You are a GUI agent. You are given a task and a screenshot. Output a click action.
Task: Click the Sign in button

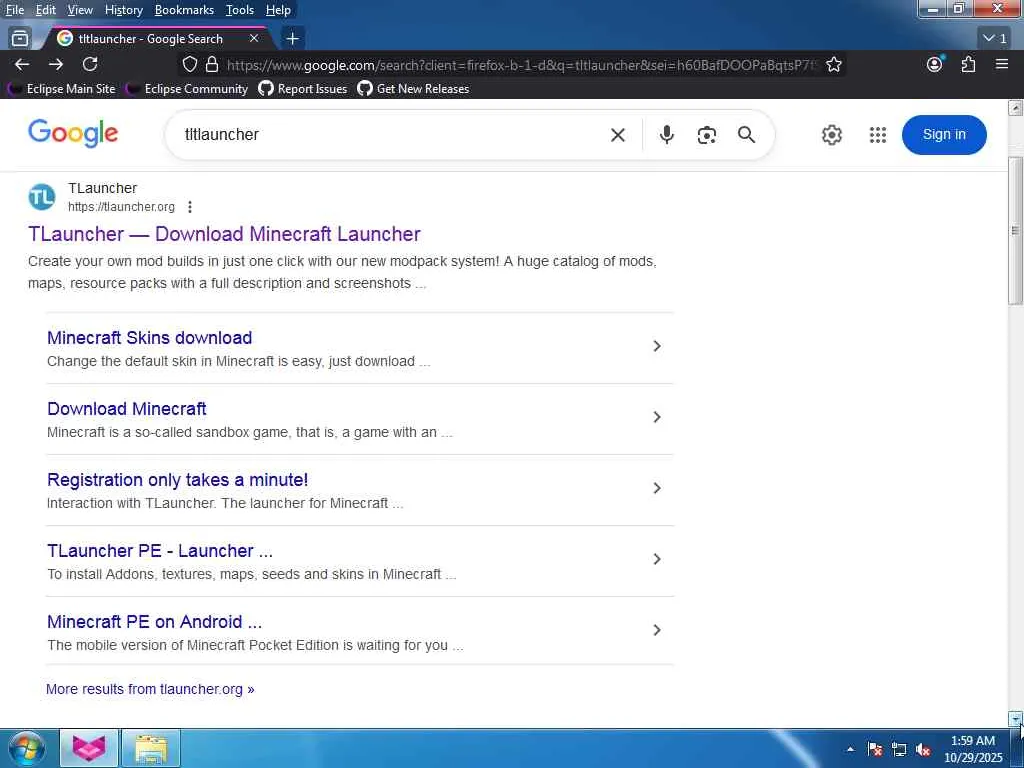[x=944, y=135]
